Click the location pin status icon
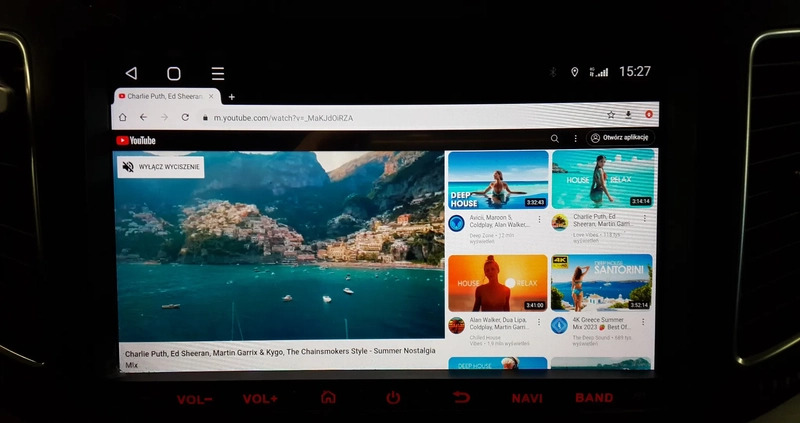The height and width of the screenshot is (423, 800). point(574,72)
